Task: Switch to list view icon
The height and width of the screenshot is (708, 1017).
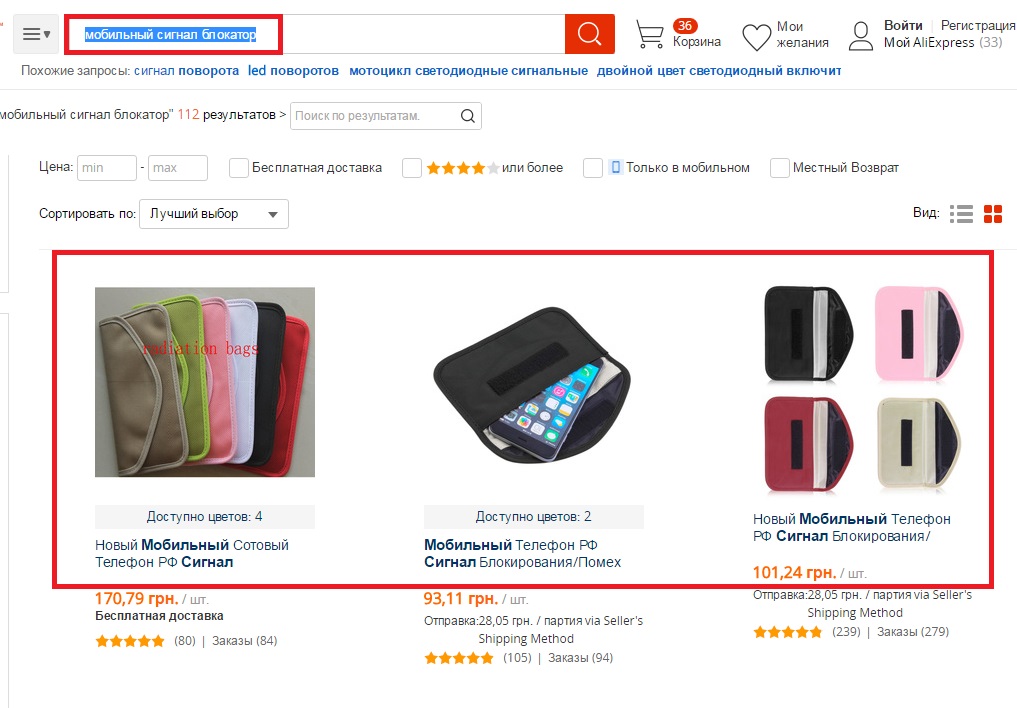Action: (961, 214)
